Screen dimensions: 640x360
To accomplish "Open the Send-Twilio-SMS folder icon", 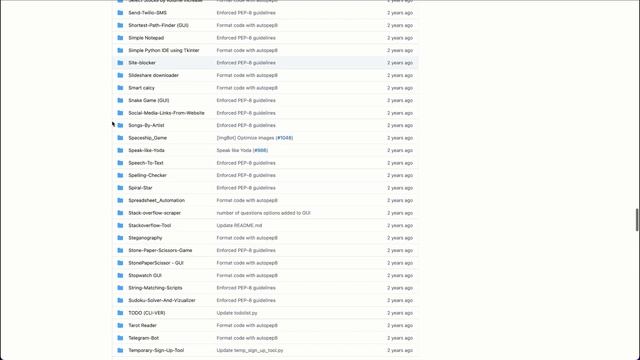I will coord(120,13).
